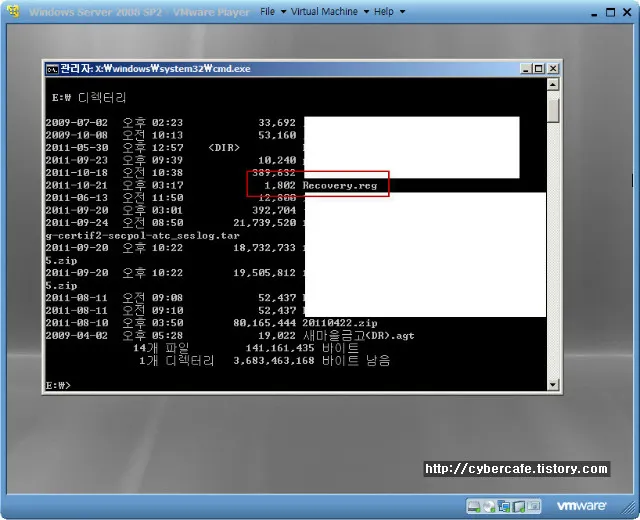Click the date 2011-06-13

coord(77,198)
